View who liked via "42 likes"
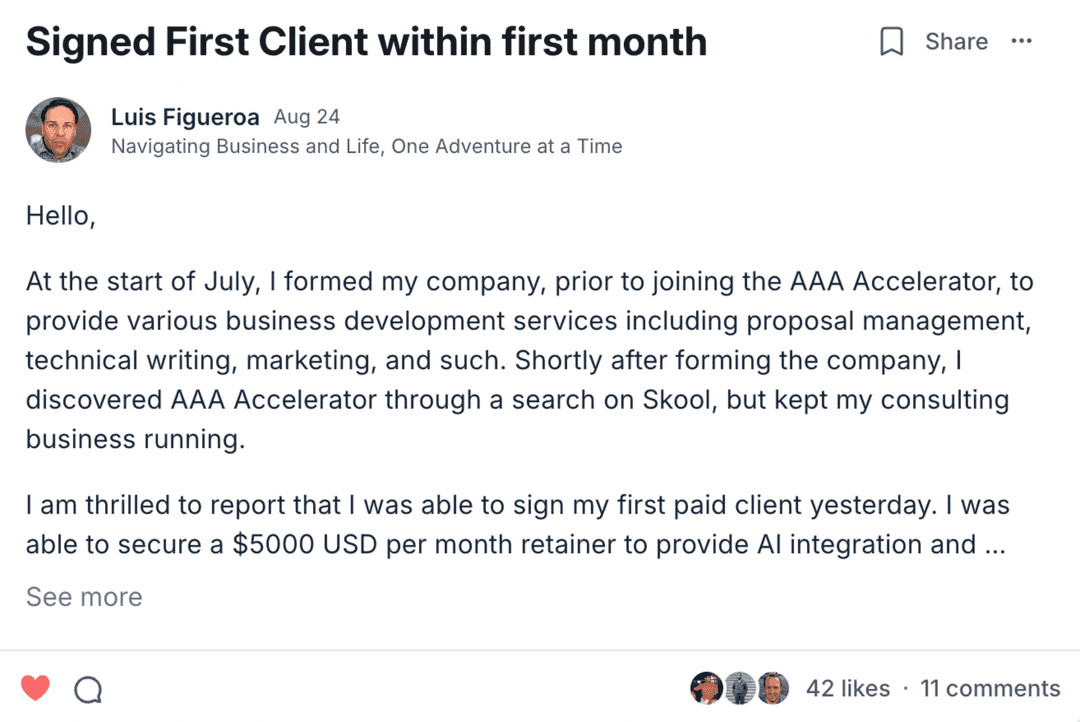The width and height of the screenshot is (1080, 722). click(x=847, y=689)
